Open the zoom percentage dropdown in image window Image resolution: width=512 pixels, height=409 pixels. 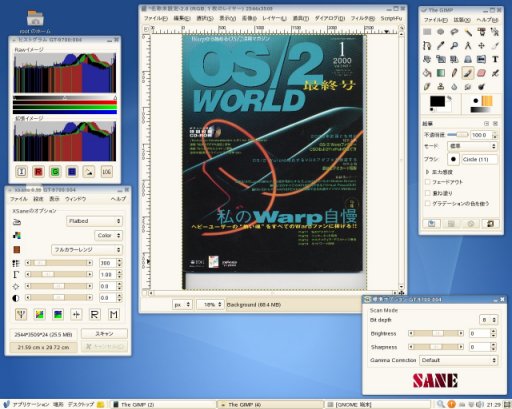210,304
